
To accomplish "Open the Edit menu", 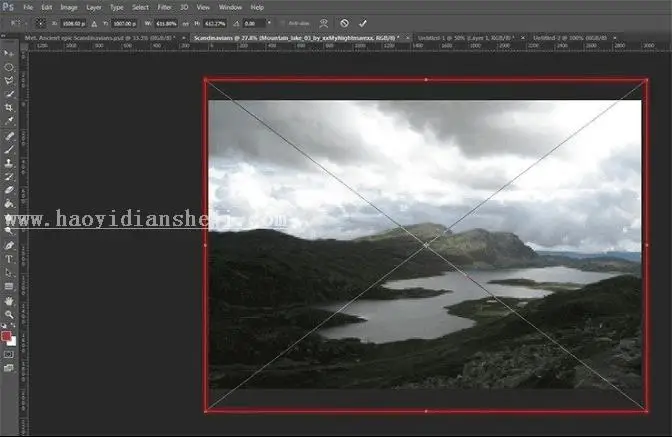I will [x=47, y=7].
